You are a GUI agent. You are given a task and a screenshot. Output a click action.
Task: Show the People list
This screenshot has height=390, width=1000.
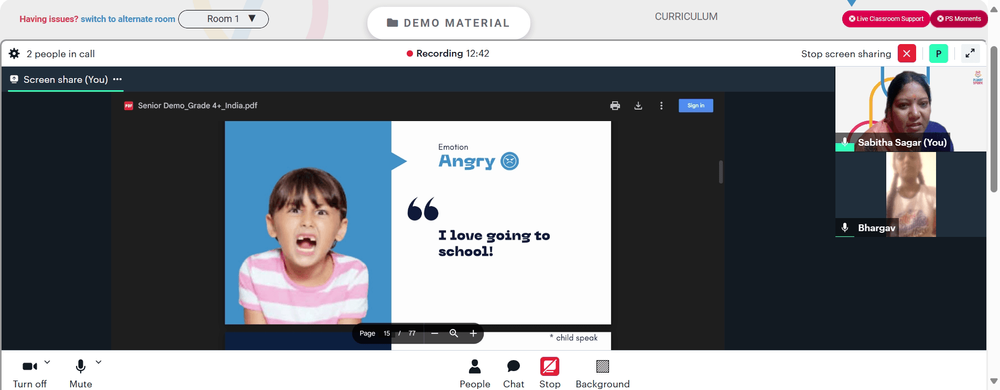pos(474,373)
